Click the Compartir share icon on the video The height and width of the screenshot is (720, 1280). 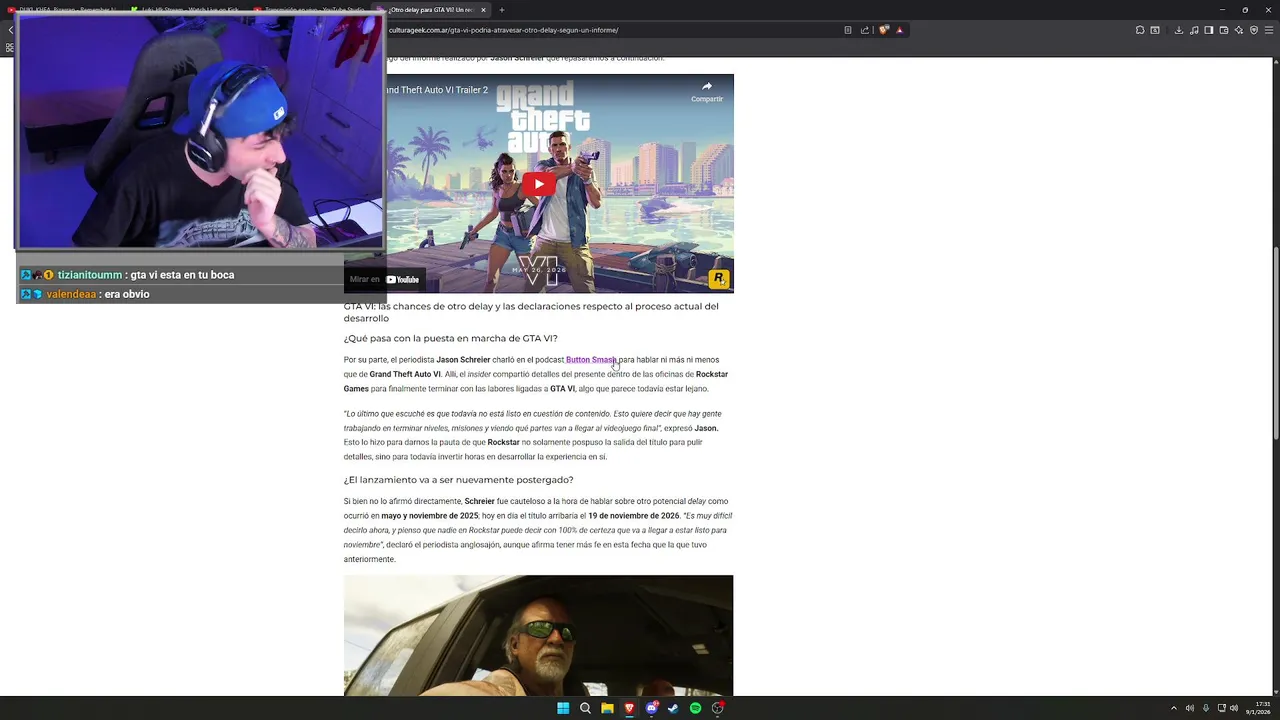click(707, 92)
